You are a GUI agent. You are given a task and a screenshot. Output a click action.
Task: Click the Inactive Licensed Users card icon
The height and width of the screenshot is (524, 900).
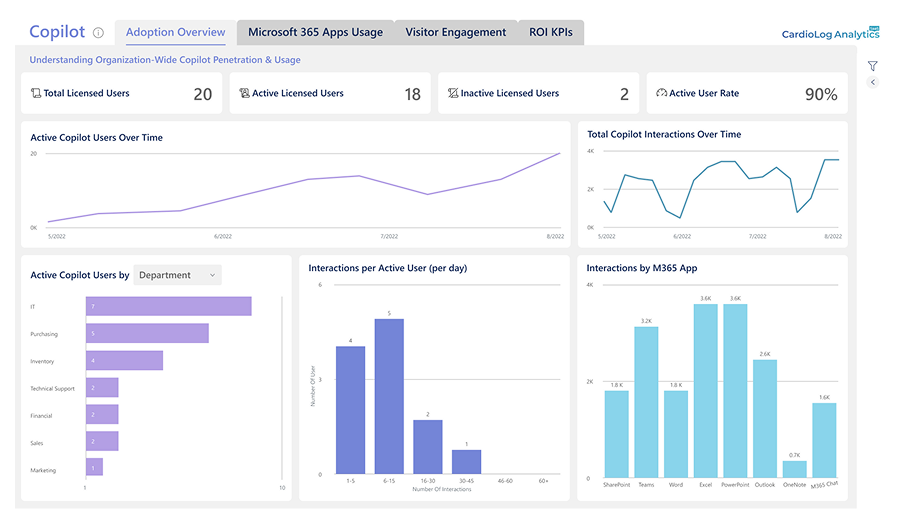coord(453,93)
